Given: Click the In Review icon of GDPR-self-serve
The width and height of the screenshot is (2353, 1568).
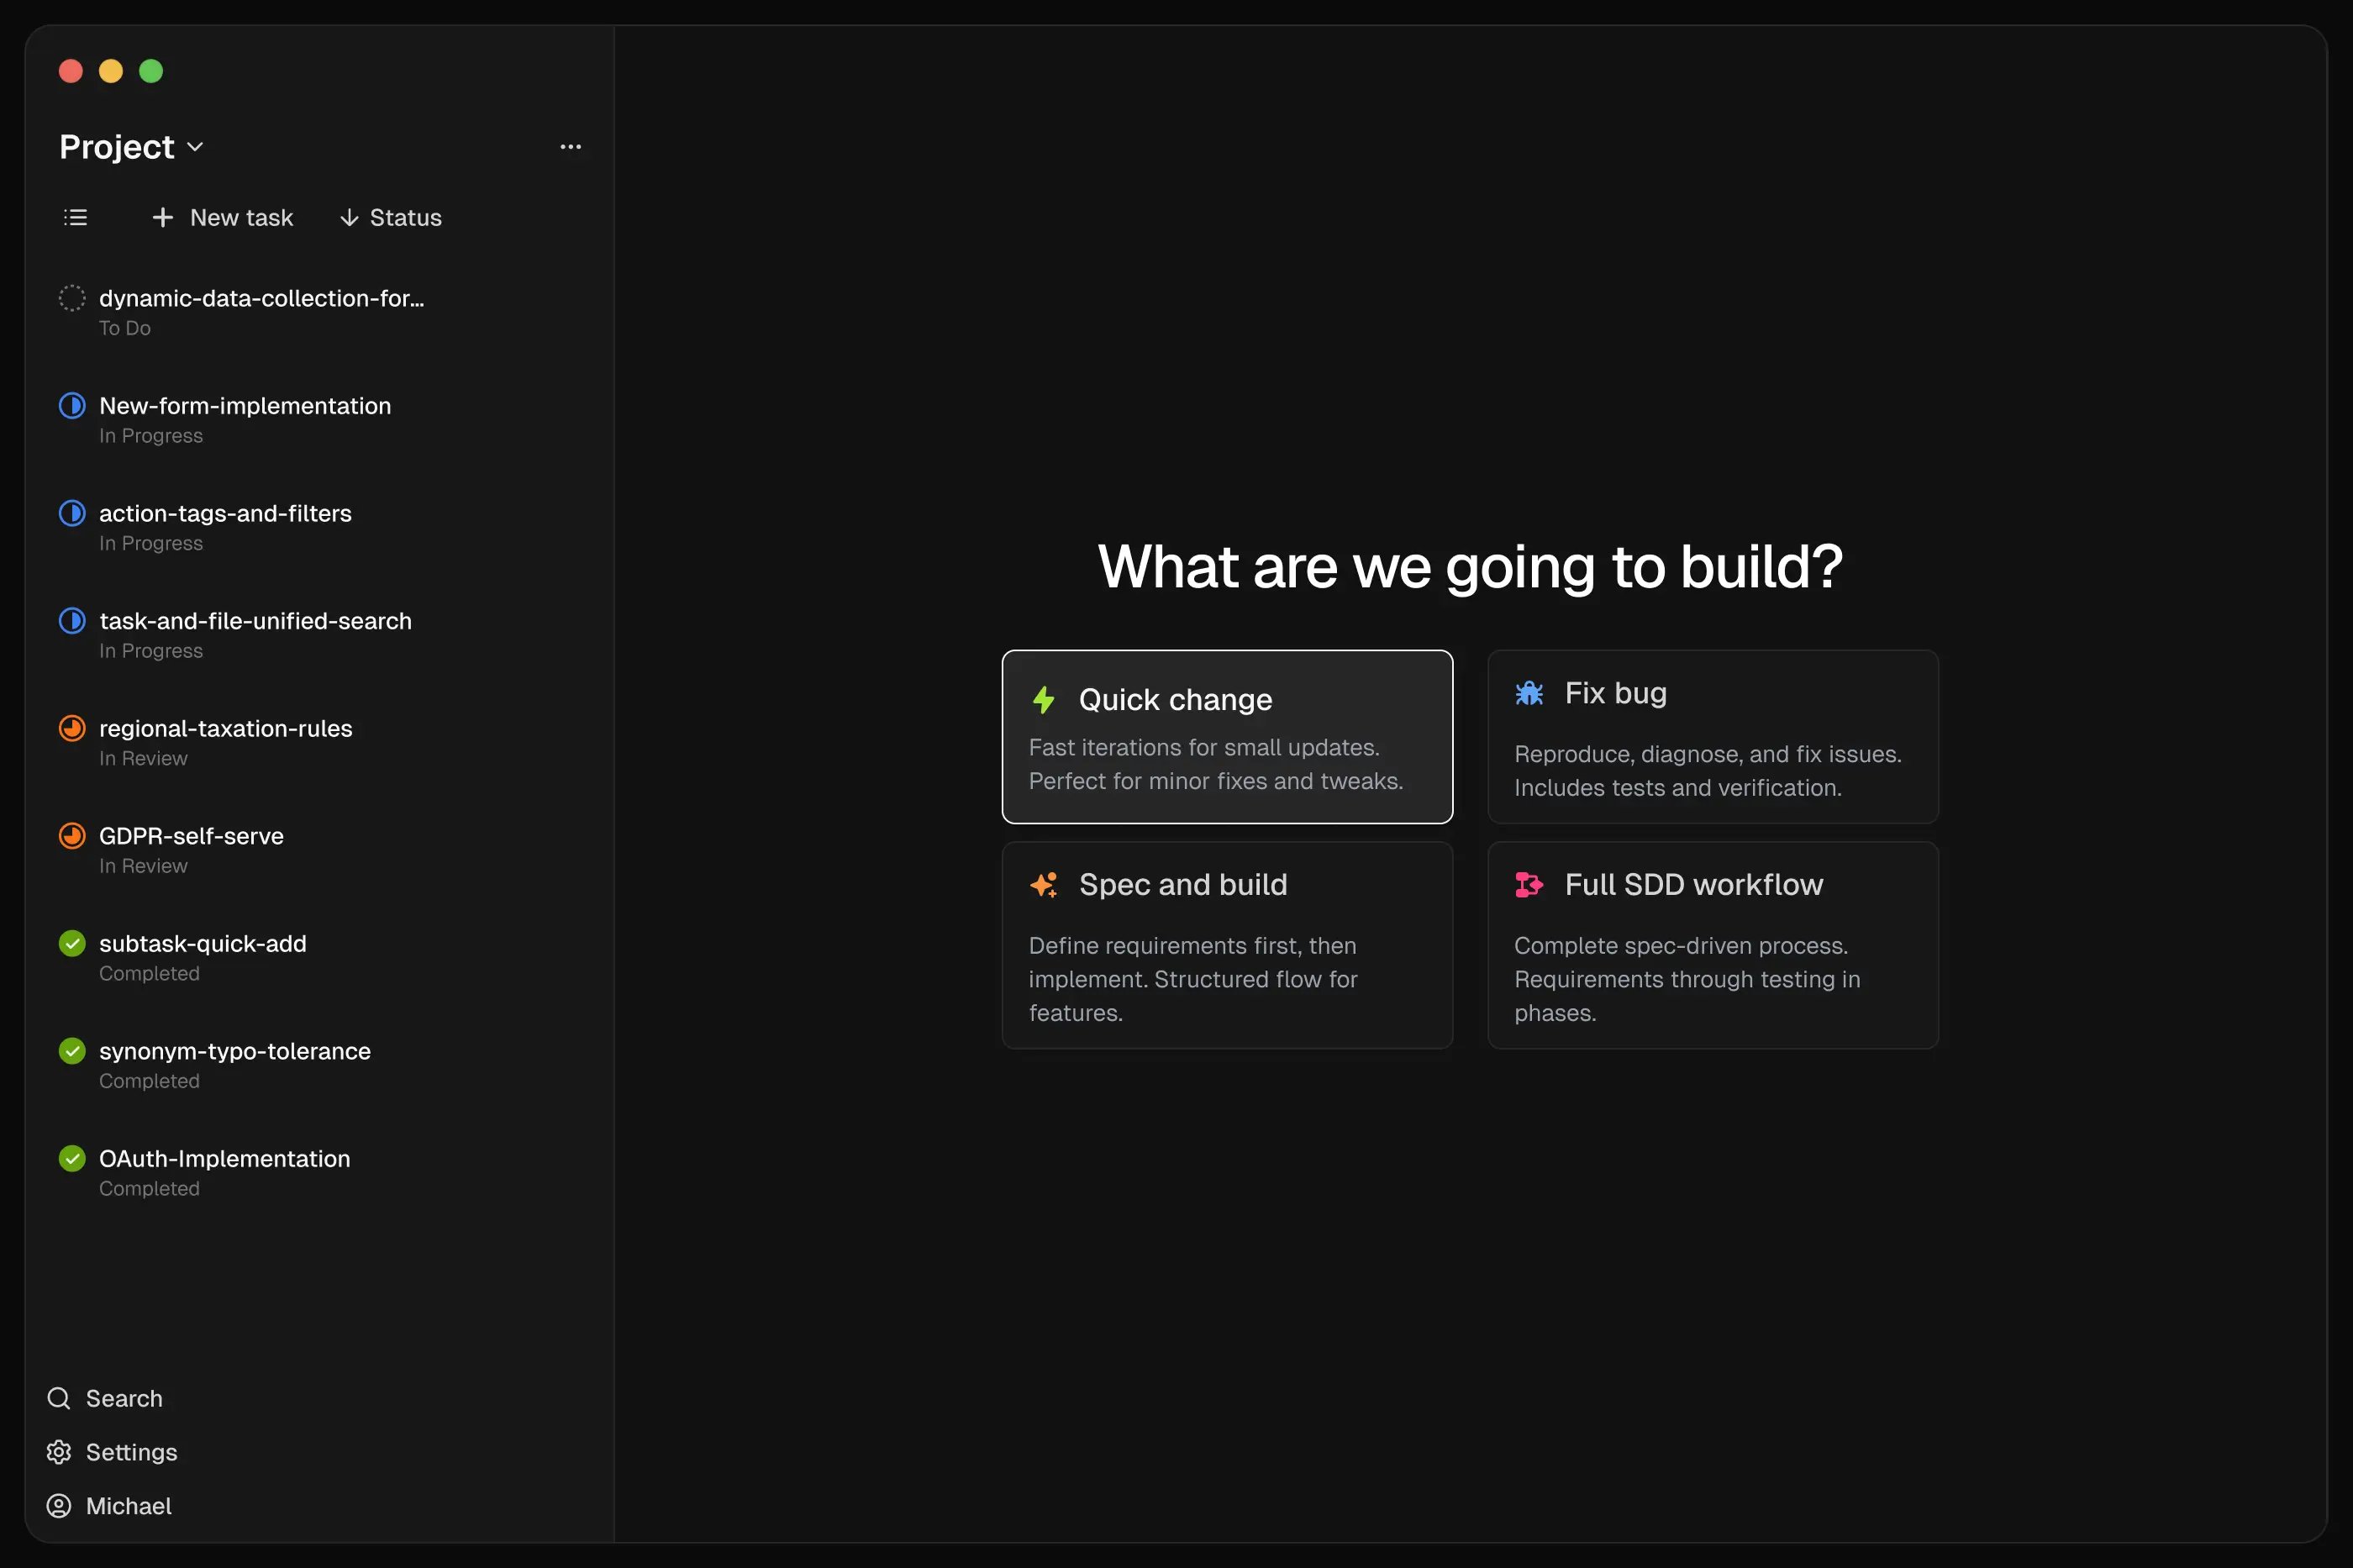Looking at the screenshot, I should (x=72, y=836).
